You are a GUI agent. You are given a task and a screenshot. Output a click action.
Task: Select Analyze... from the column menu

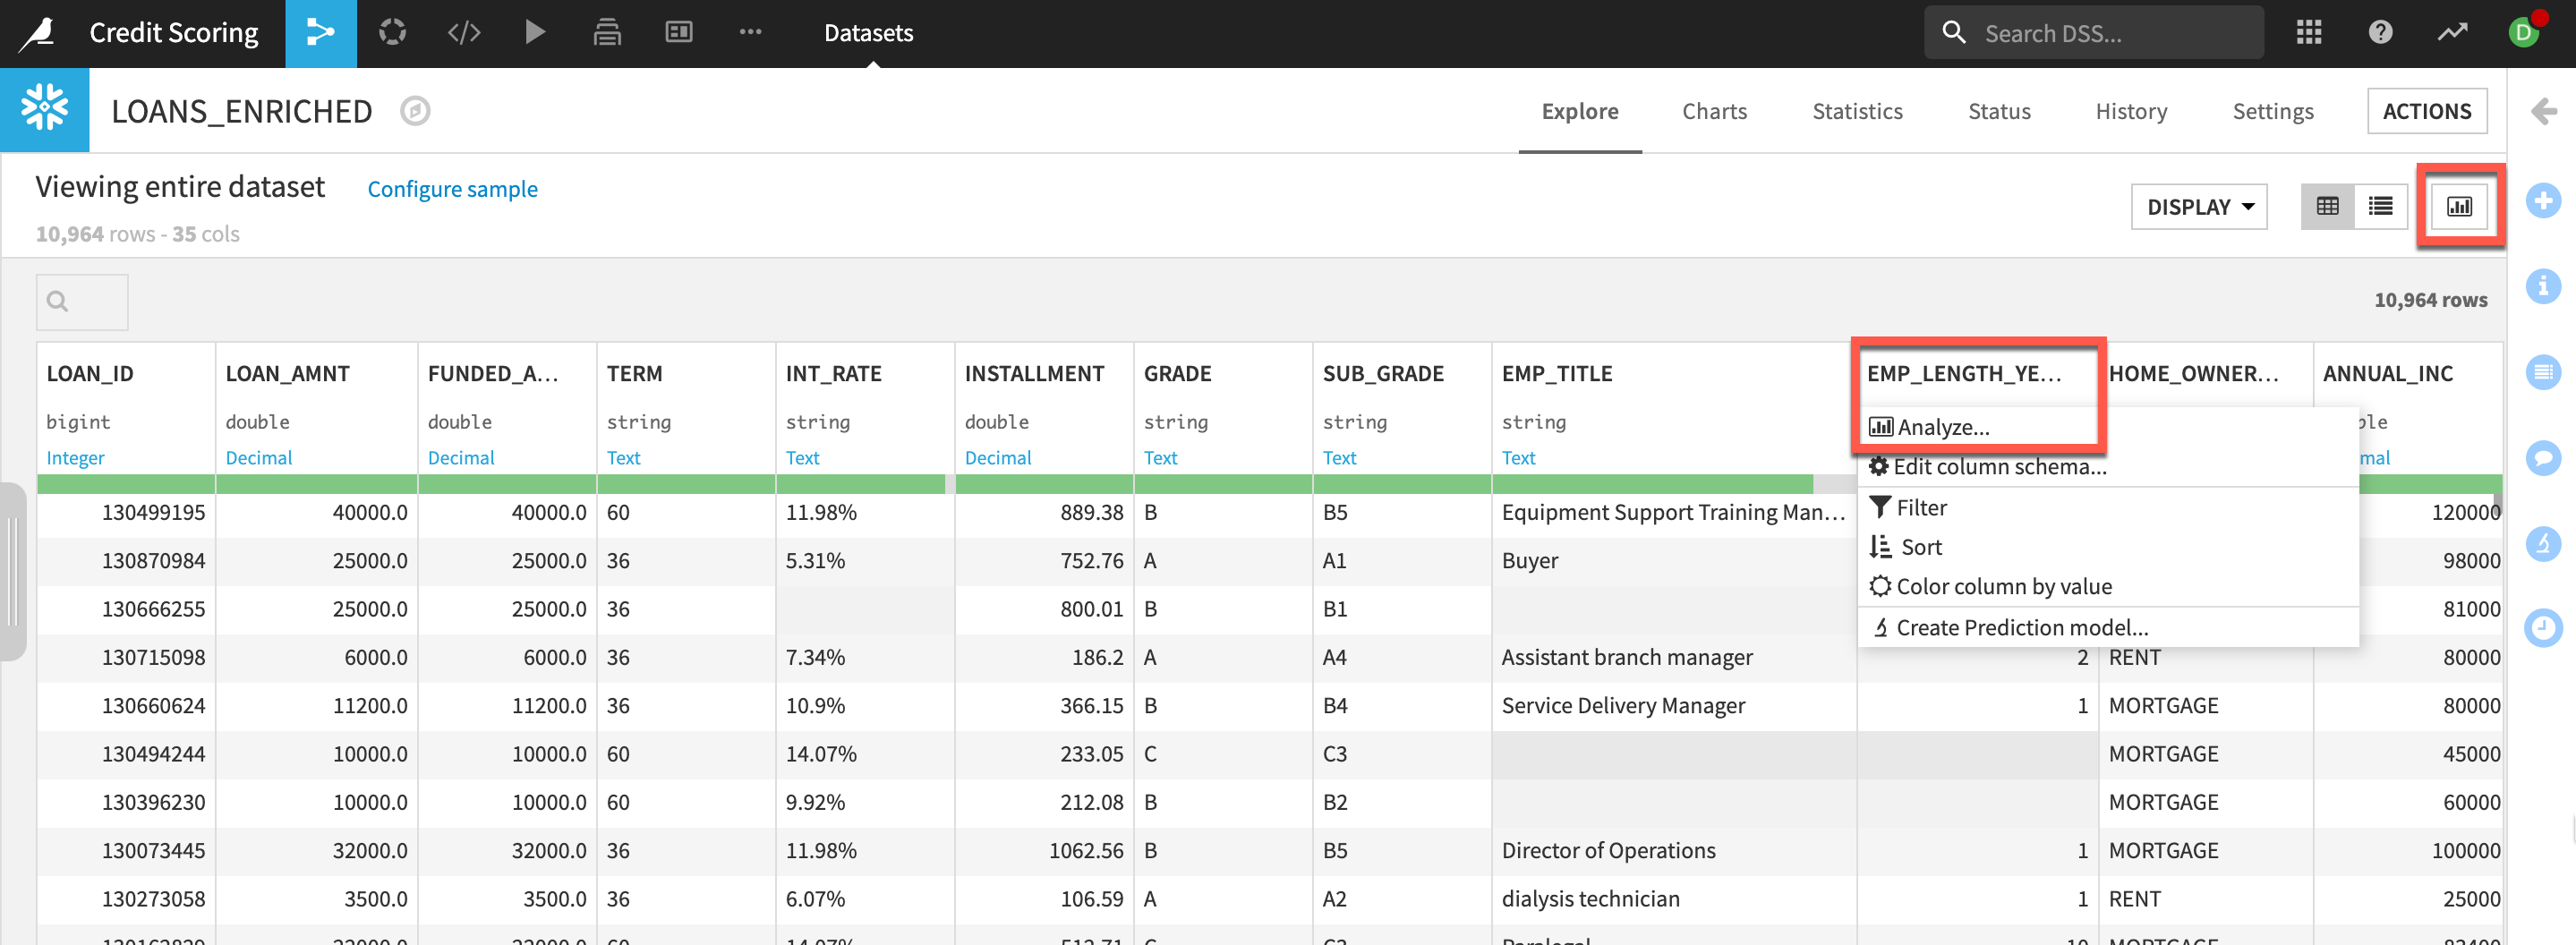(1942, 427)
